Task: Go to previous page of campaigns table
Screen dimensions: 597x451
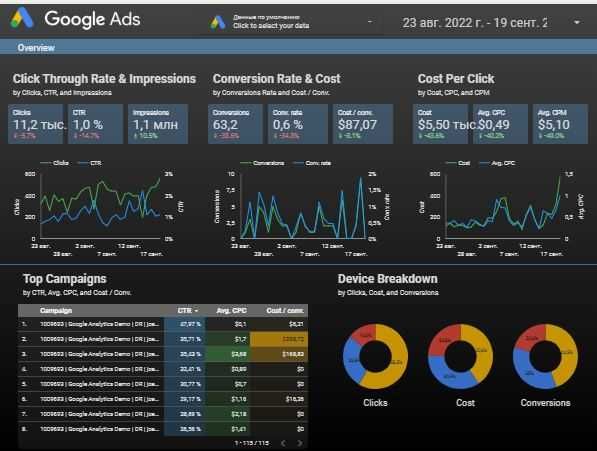Action: [283, 443]
